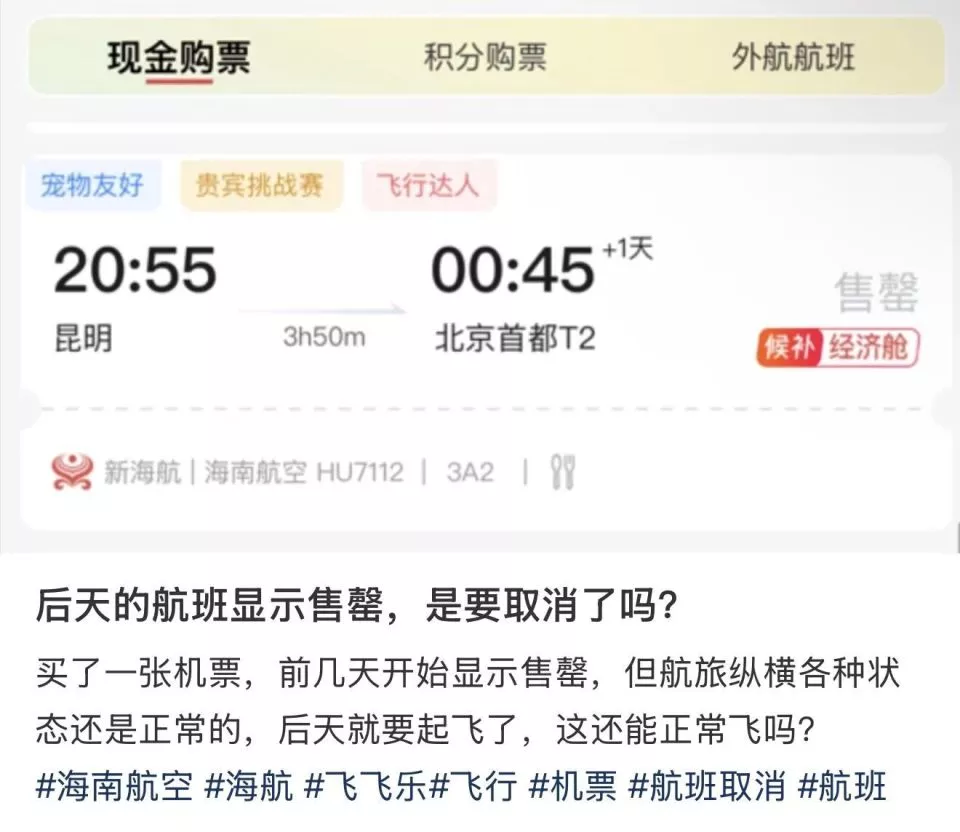Tap the 经济舱 cabin label
This screenshot has height=832, width=960.
[x=869, y=348]
